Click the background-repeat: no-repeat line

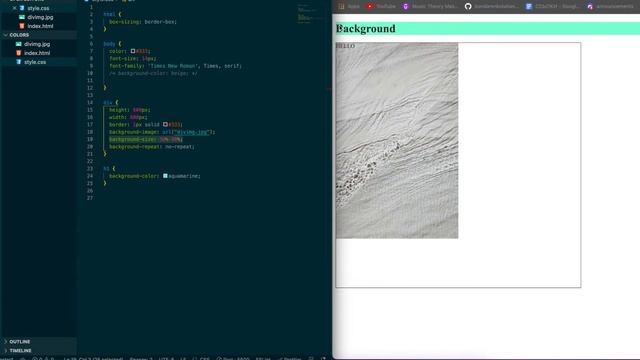[x=152, y=147]
